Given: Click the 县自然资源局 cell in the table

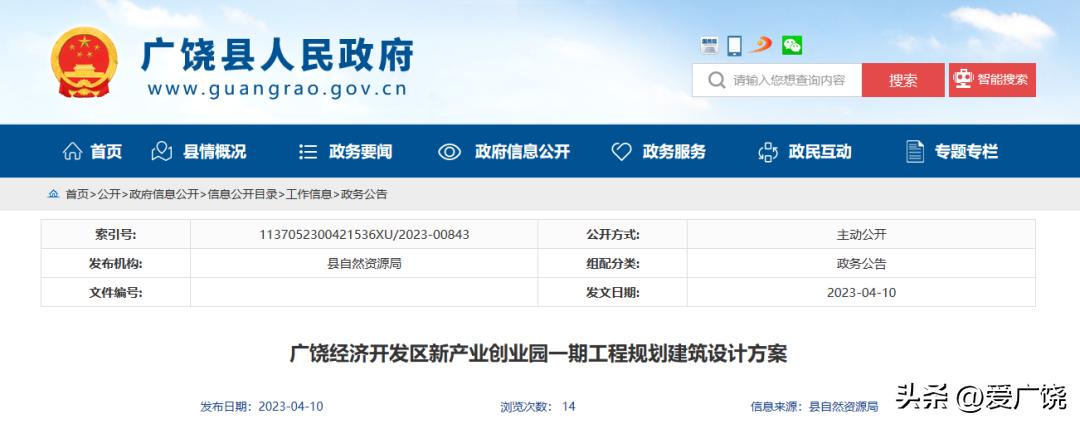Looking at the screenshot, I should (x=364, y=264).
